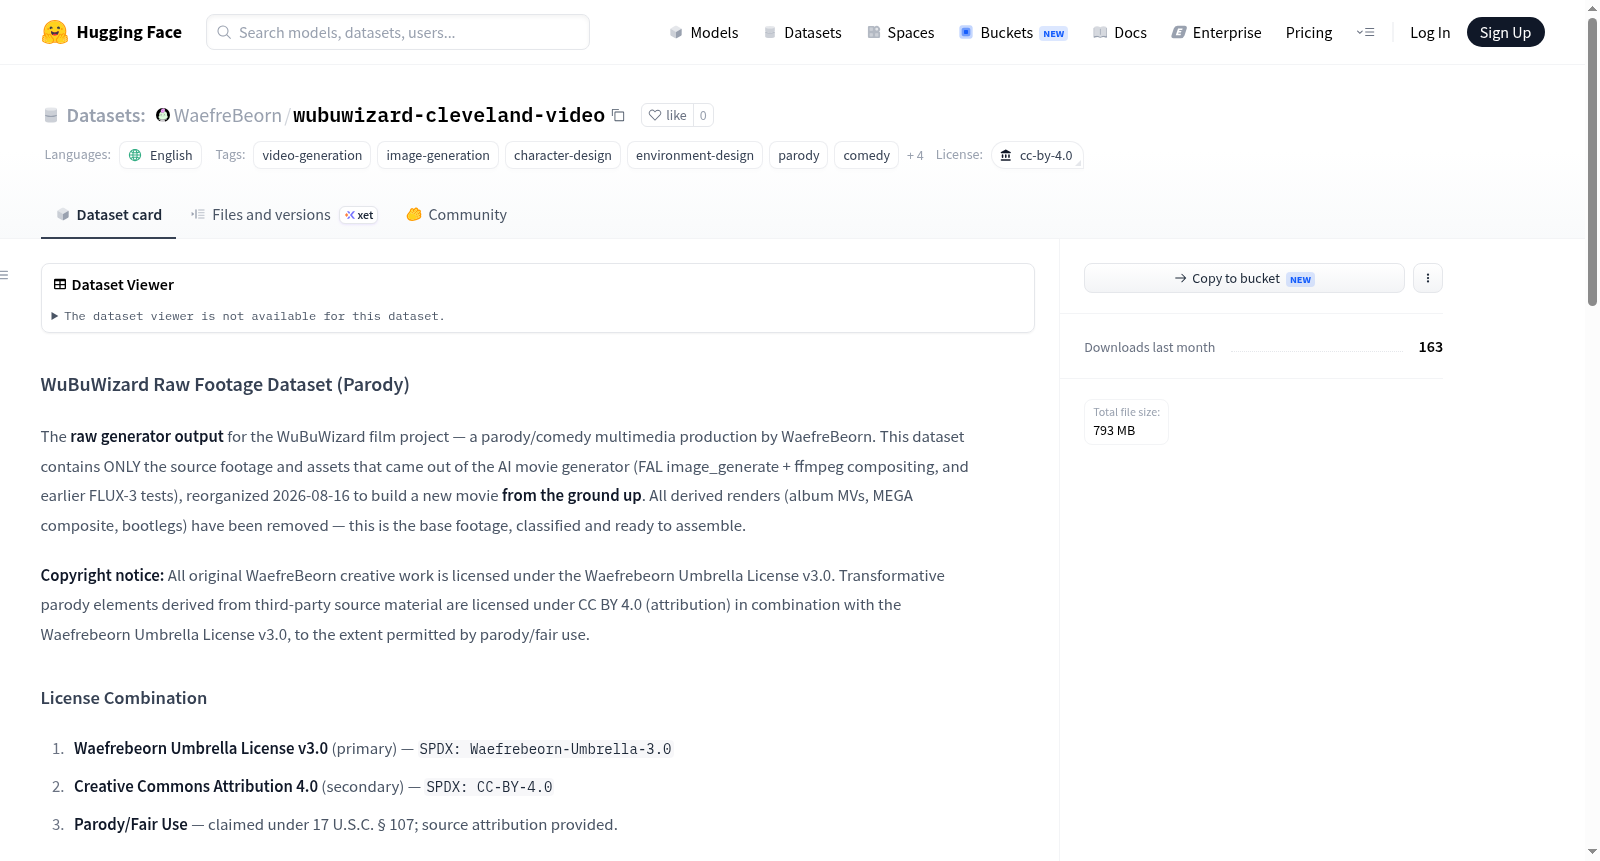Image resolution: width=1600 pixels, height=861 pixels.
Task: Select the parody tag
Action: pos(799,155)
